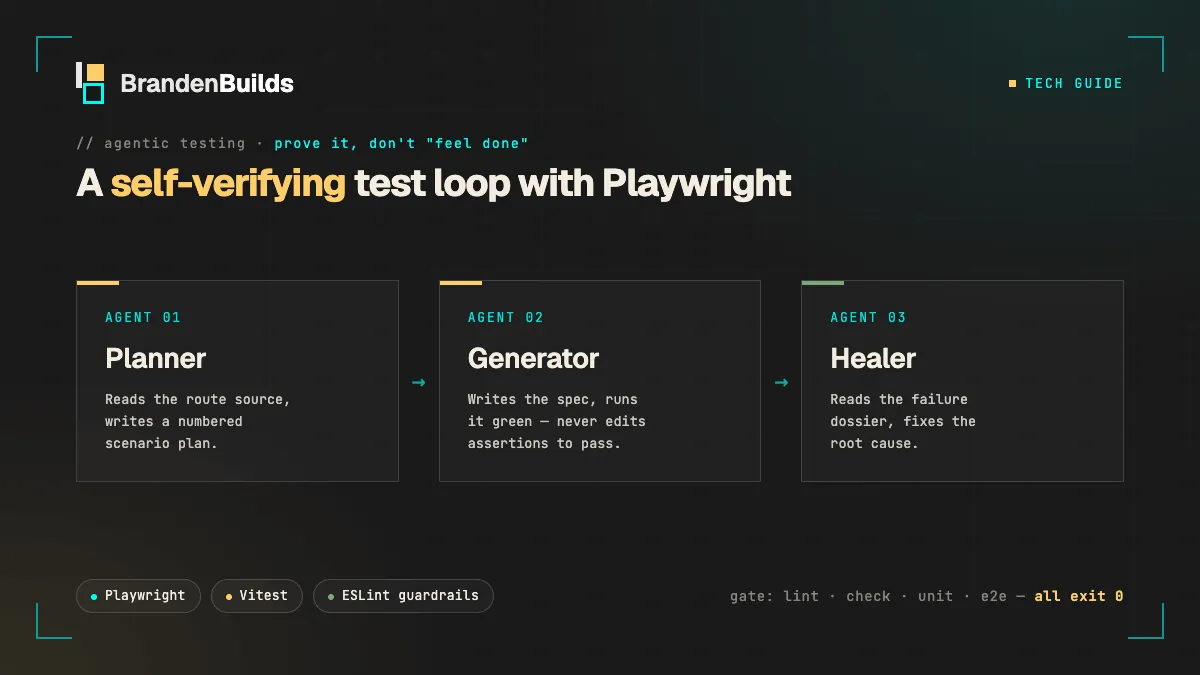Select the Playwright pill tag
The height and width of the screenshot is (675, 1200).
click(x=138, y=596)
